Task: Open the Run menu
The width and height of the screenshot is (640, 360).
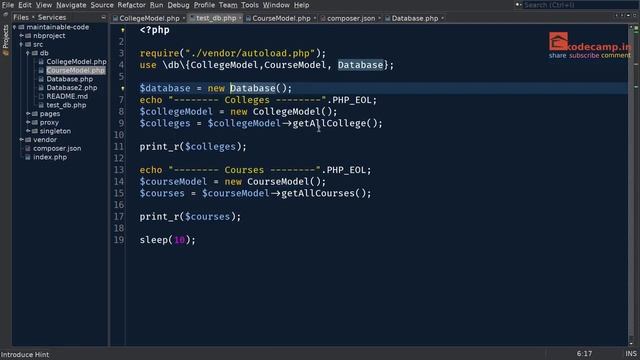Action: (156, 5)
